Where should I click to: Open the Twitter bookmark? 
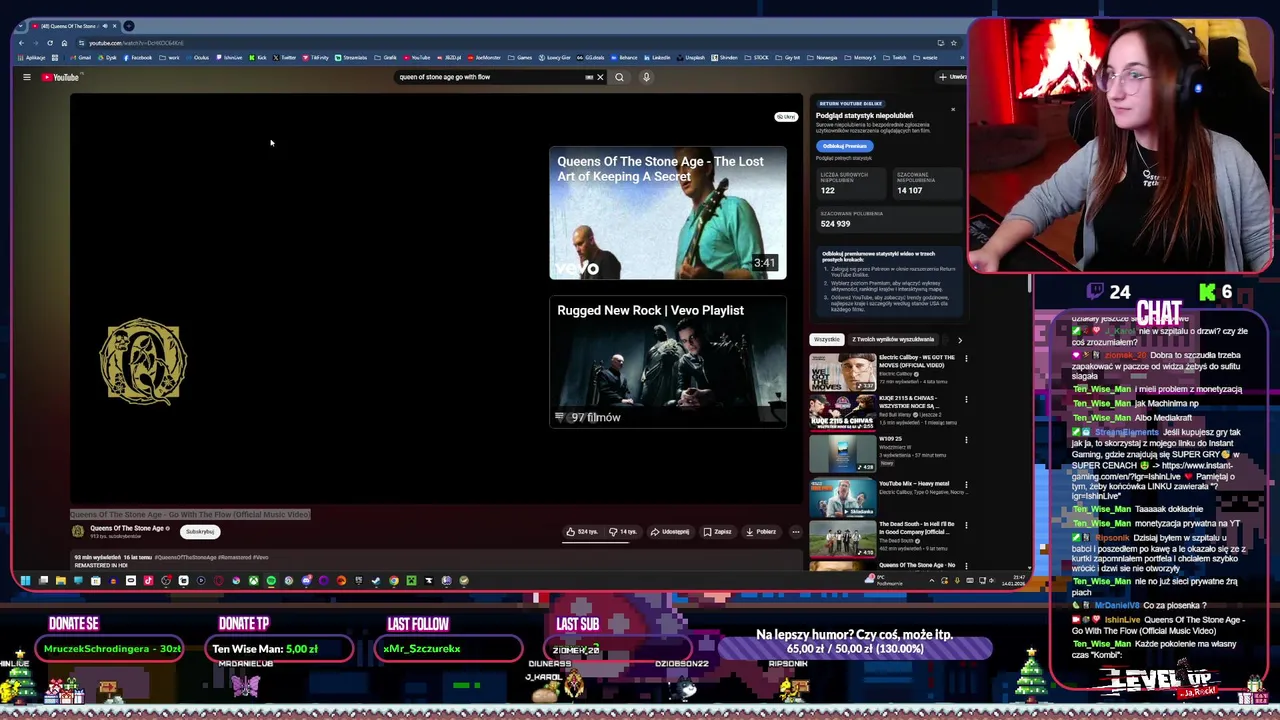pyautogui.click(x=285, y=58)
